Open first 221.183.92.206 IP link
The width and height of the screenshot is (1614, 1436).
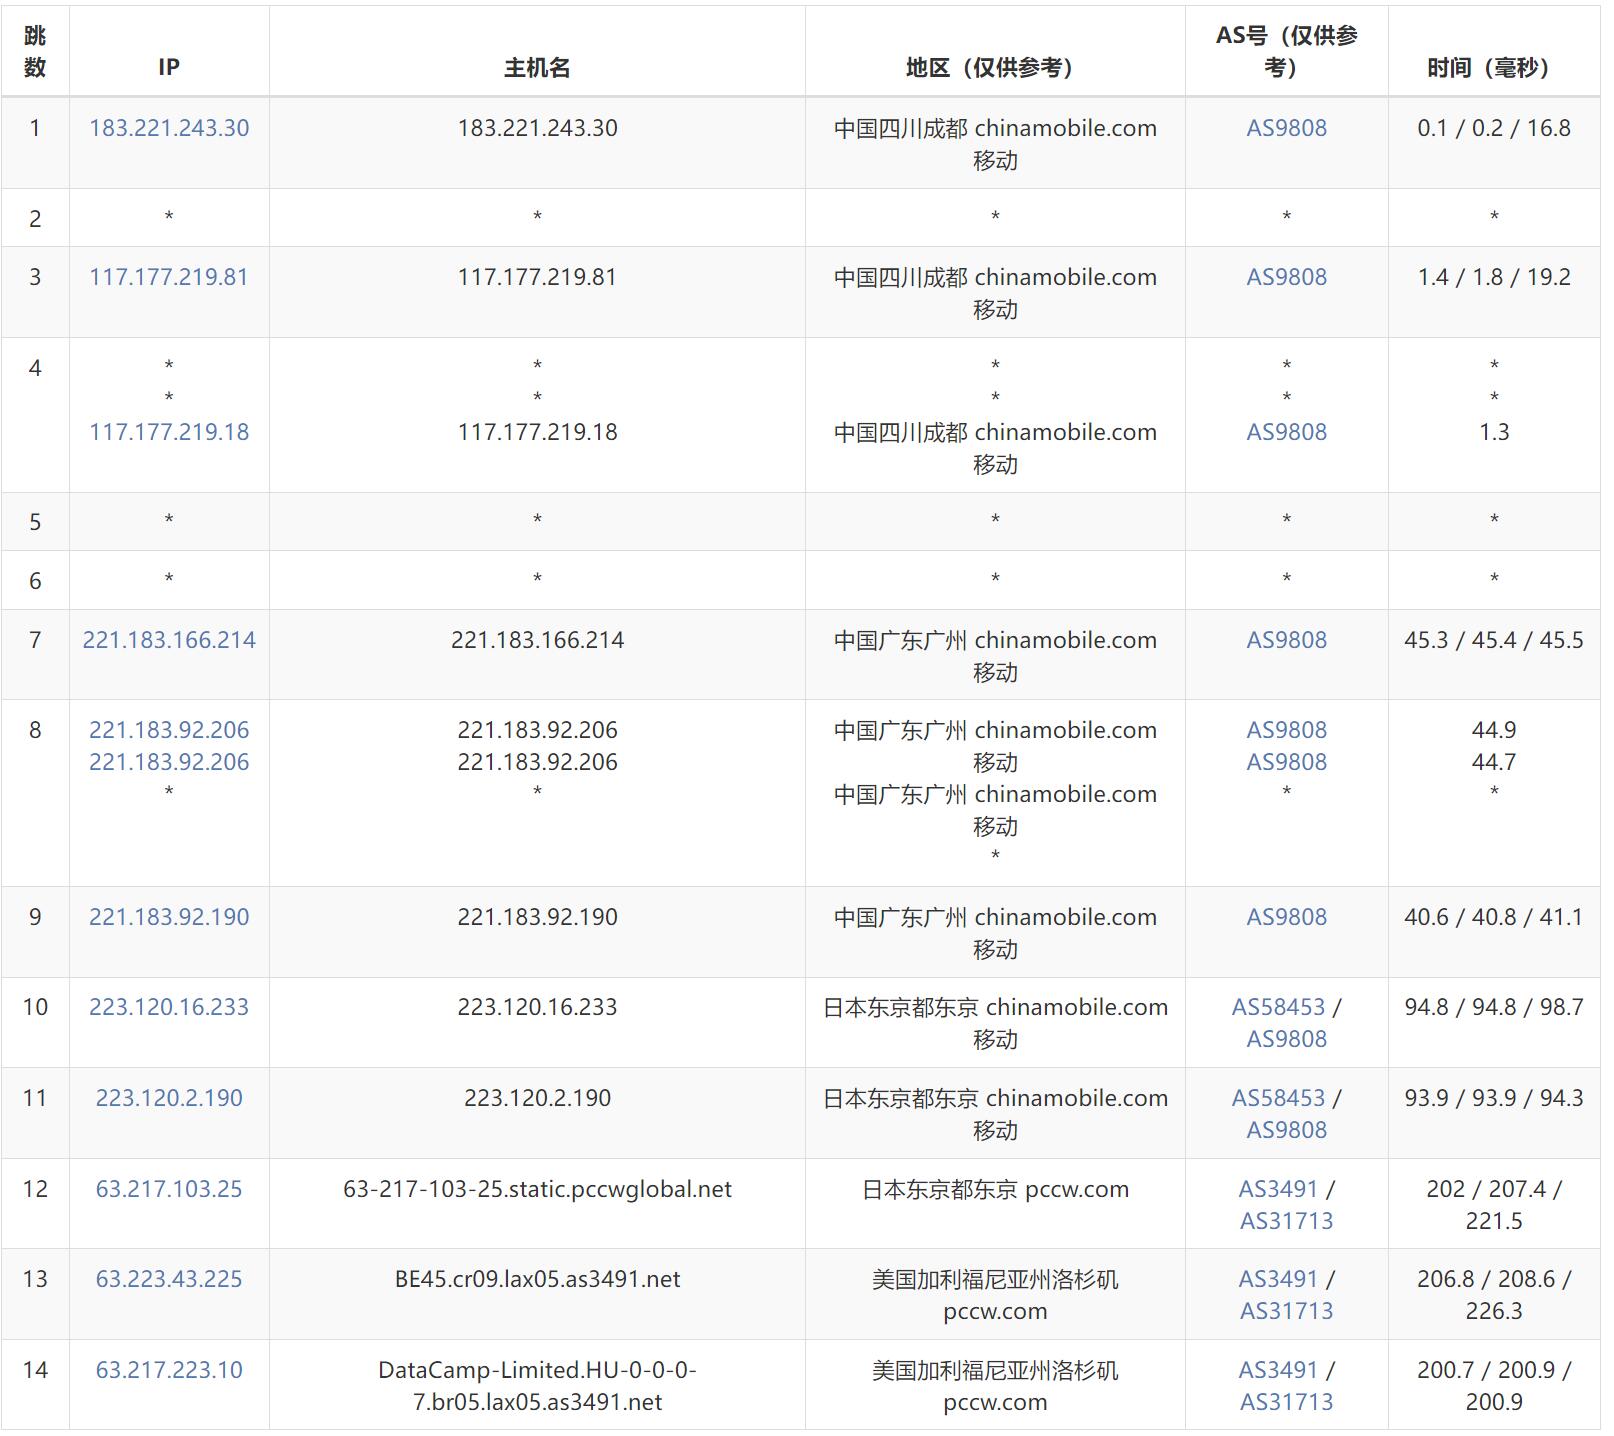coord(169,730)
